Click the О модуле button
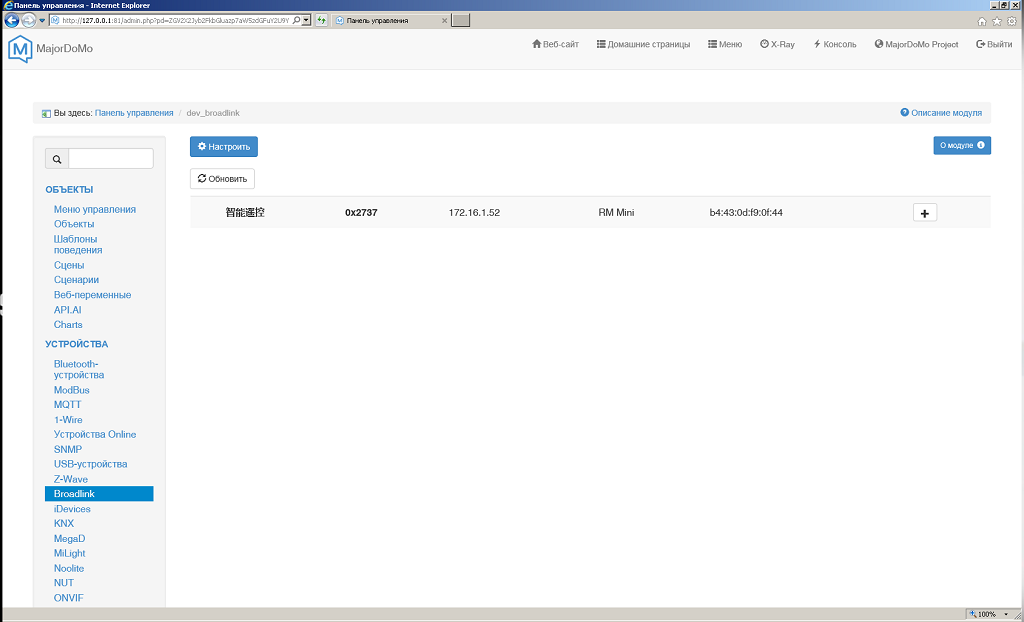 tap(962, 146)
